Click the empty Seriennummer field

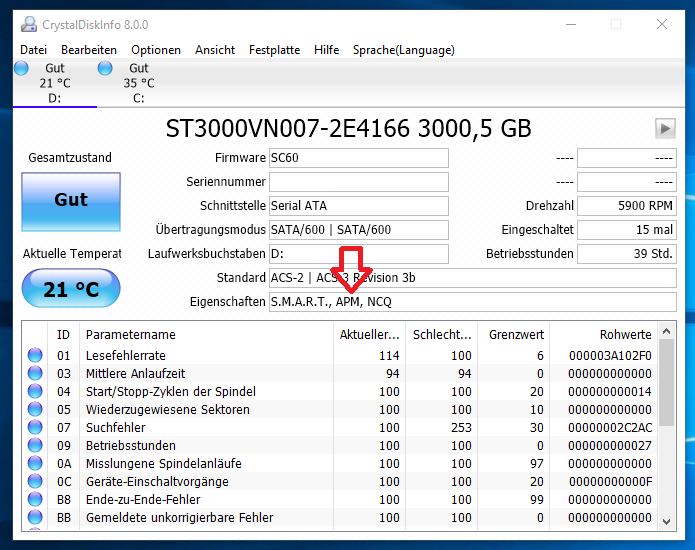[359, 182]
